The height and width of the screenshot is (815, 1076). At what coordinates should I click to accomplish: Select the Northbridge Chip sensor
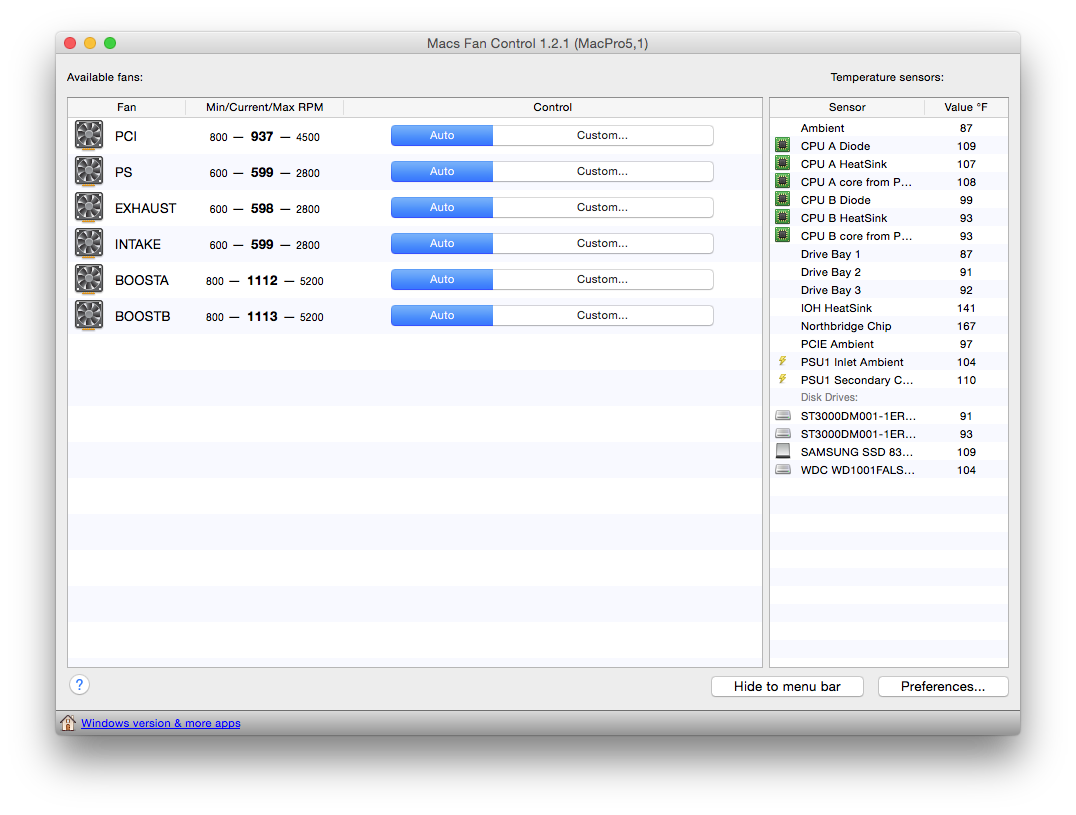tap(889, 326)
